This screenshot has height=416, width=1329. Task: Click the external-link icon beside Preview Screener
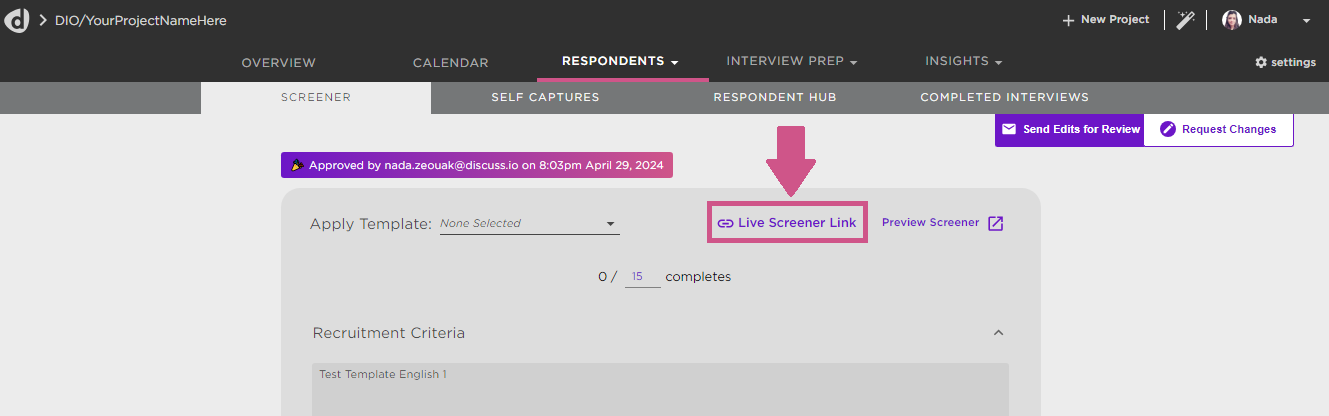(x=995, y=223)
